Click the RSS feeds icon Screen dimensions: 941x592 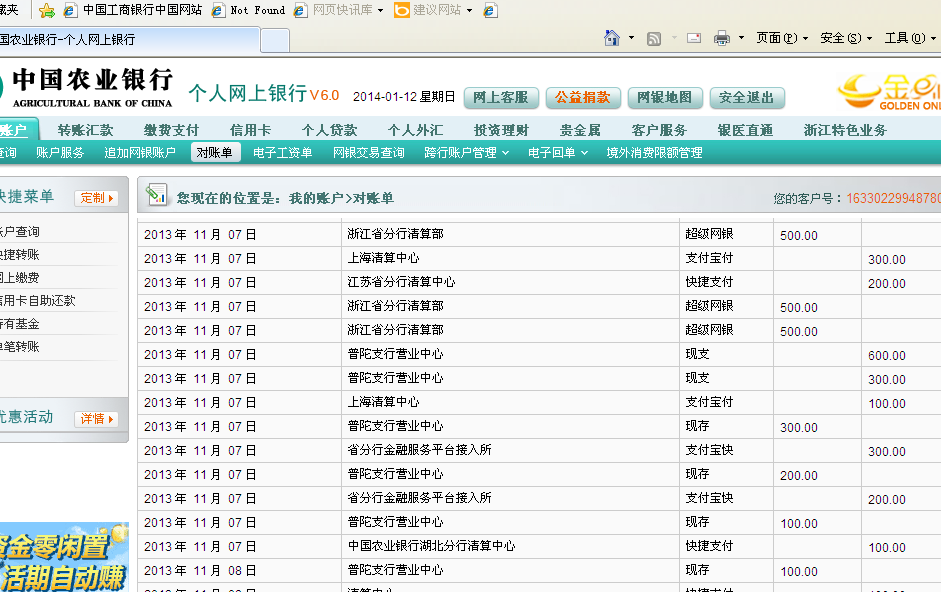tap(654, 38)
